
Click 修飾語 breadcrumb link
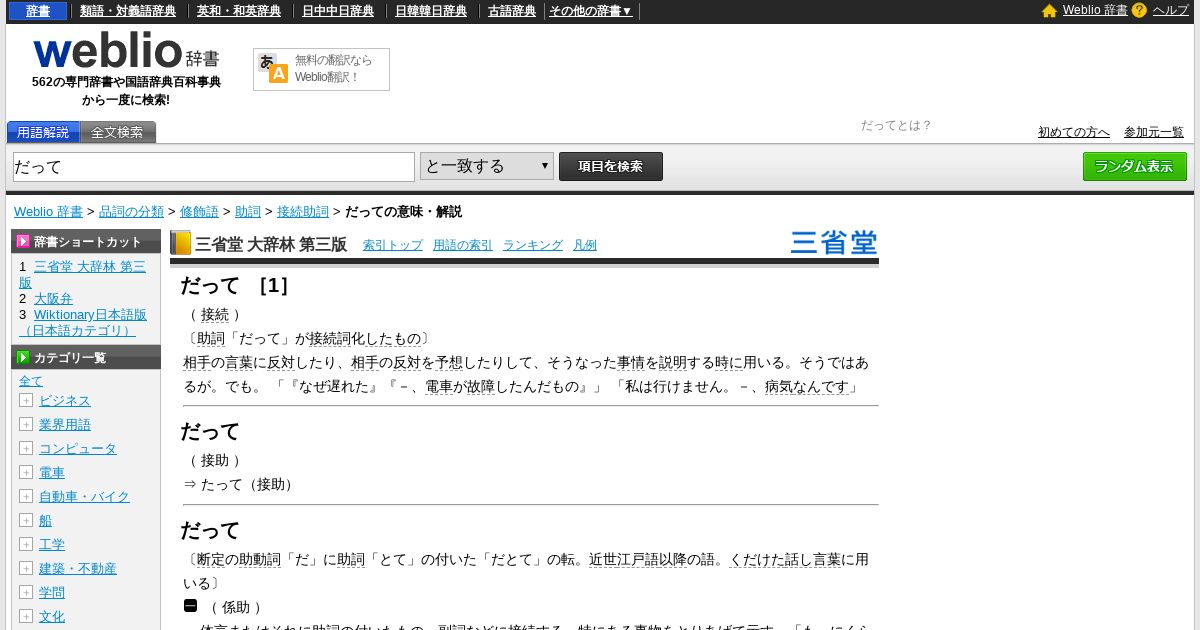[x=199, y=212]
